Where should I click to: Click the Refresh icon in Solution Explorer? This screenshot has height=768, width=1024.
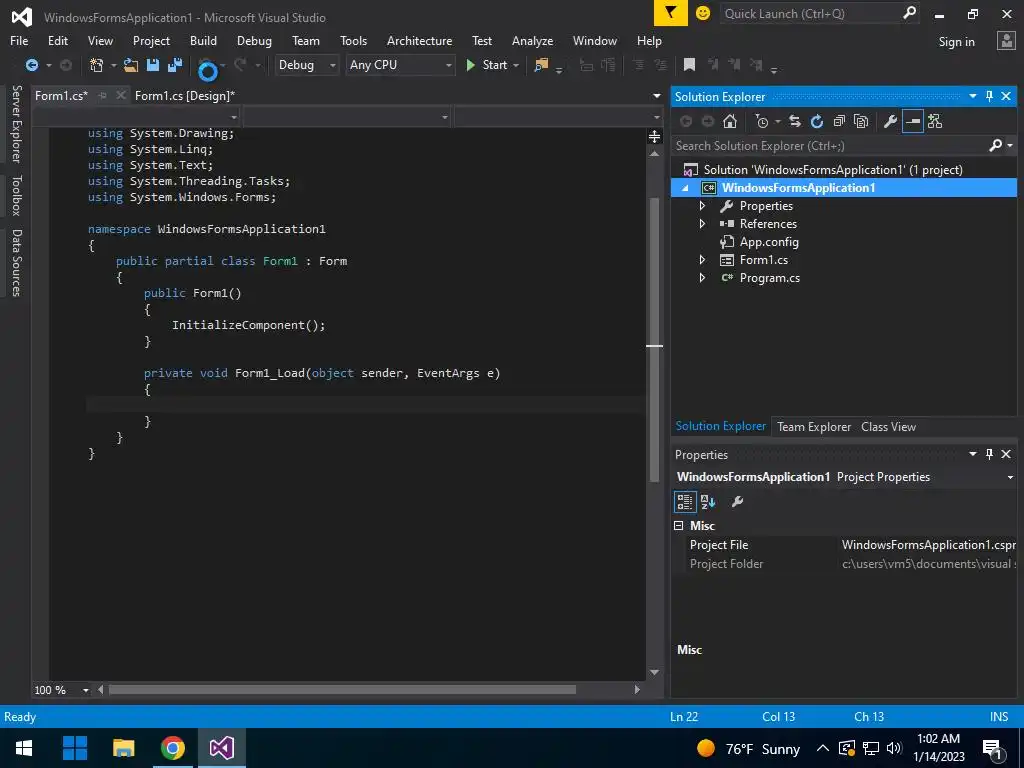click(x=817, y=121)
